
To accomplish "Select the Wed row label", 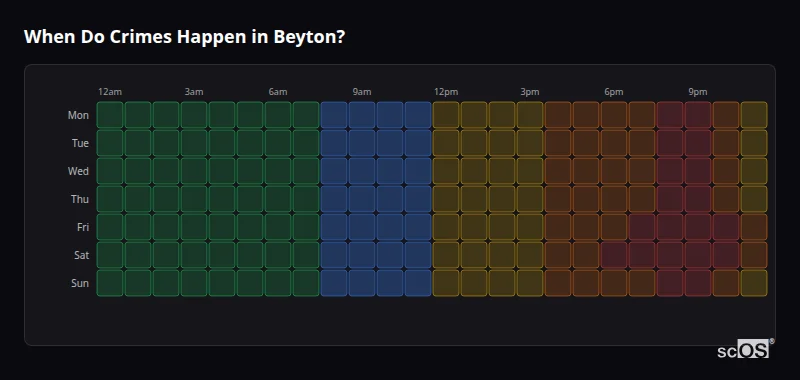I will tap(78, 171).
